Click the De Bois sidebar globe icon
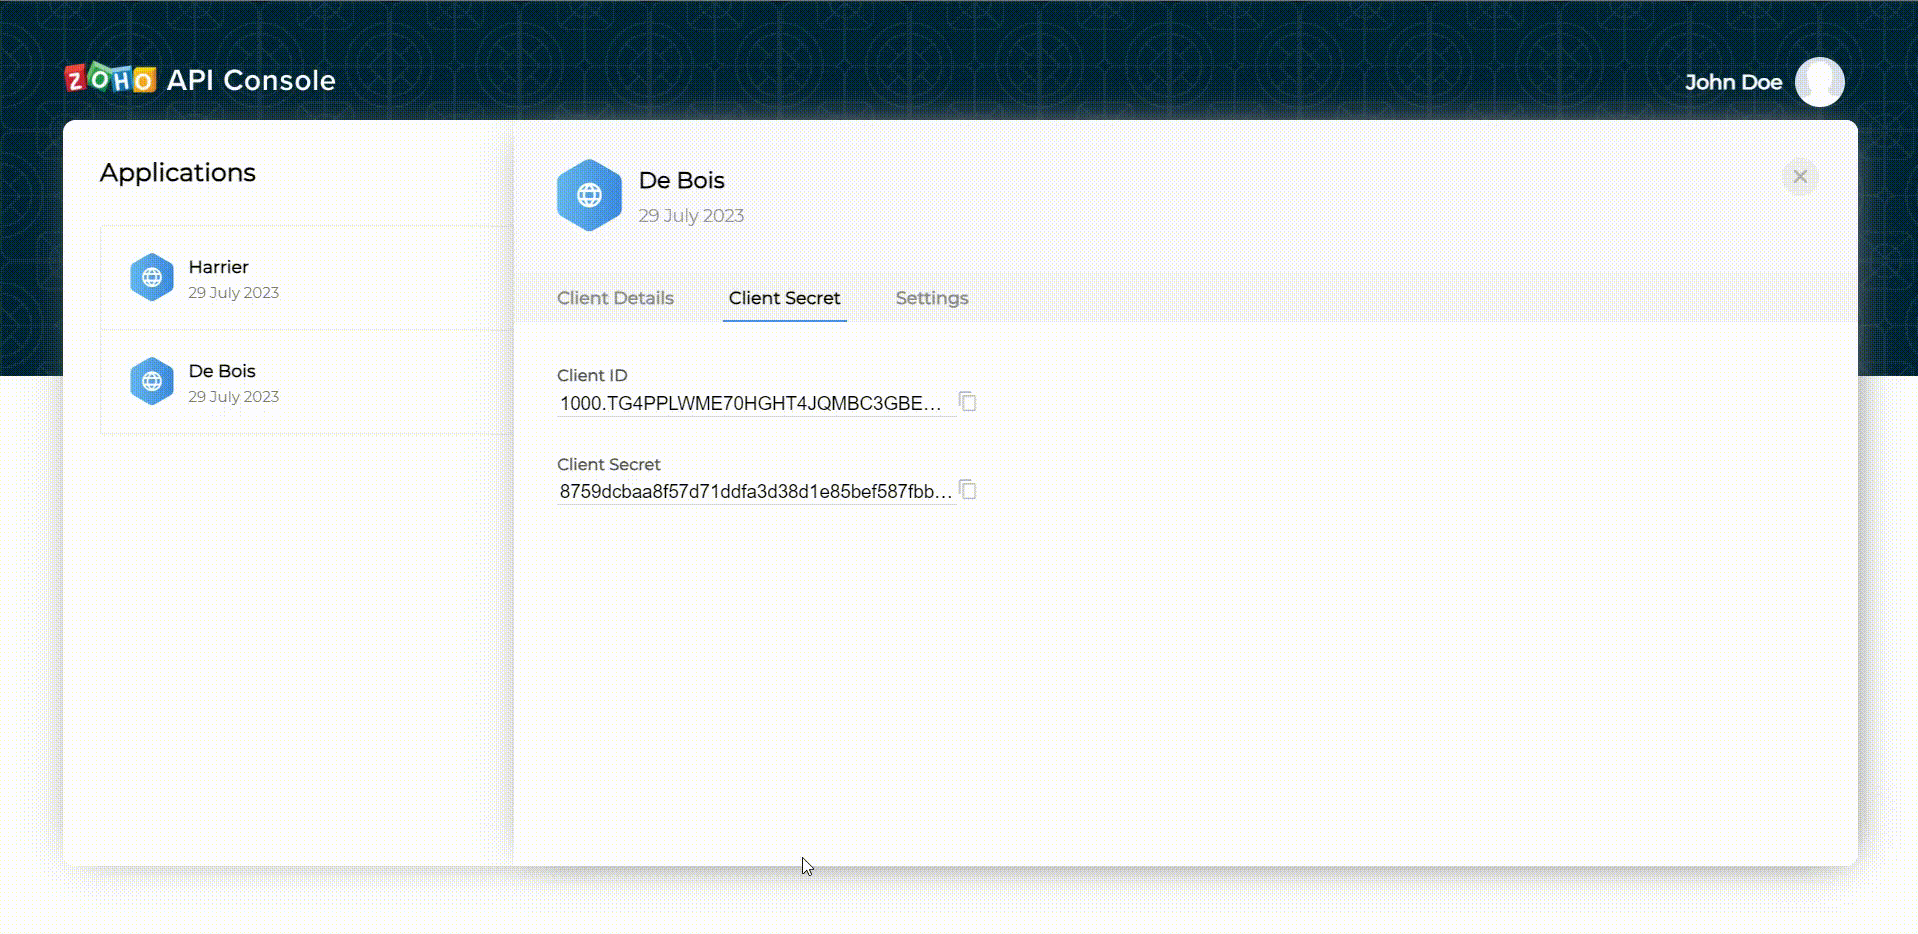This screenshot has width=1918, height=934. (152, 381)
